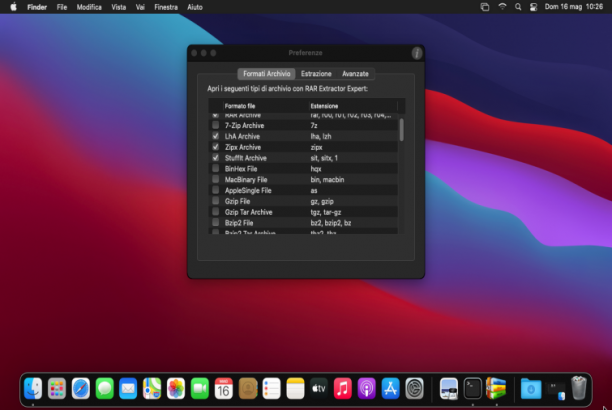Open App Store in dock
Viewport: 612px width, 410px height.
click(x=390, y=389)
